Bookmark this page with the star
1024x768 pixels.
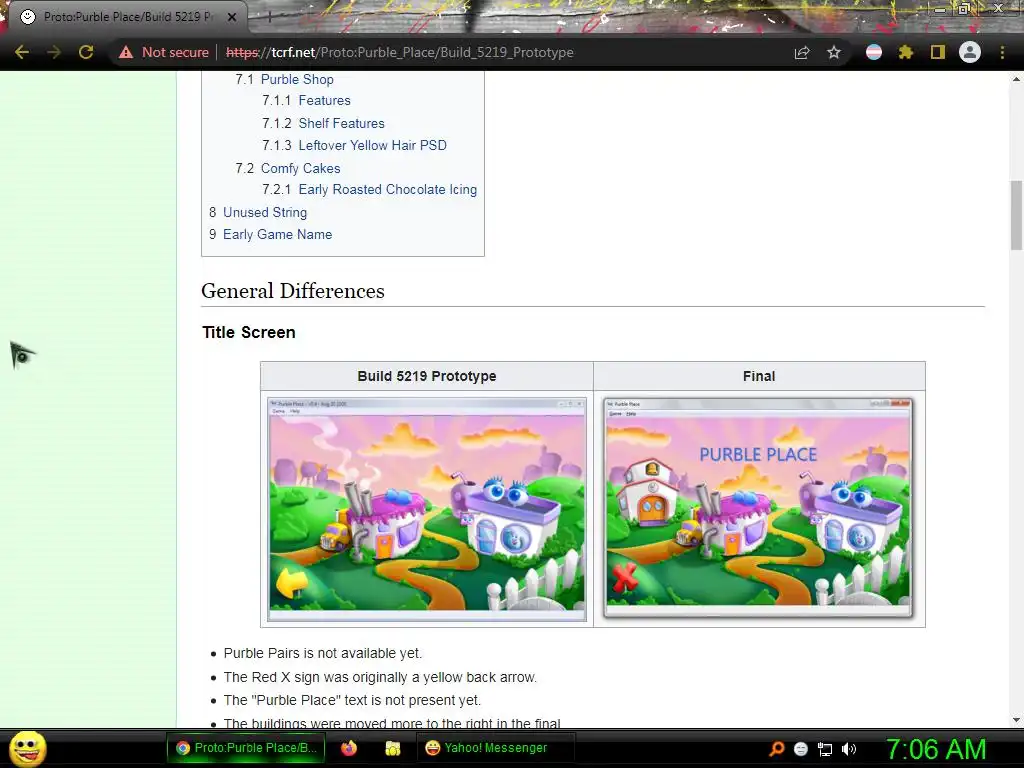click(834, 52)
